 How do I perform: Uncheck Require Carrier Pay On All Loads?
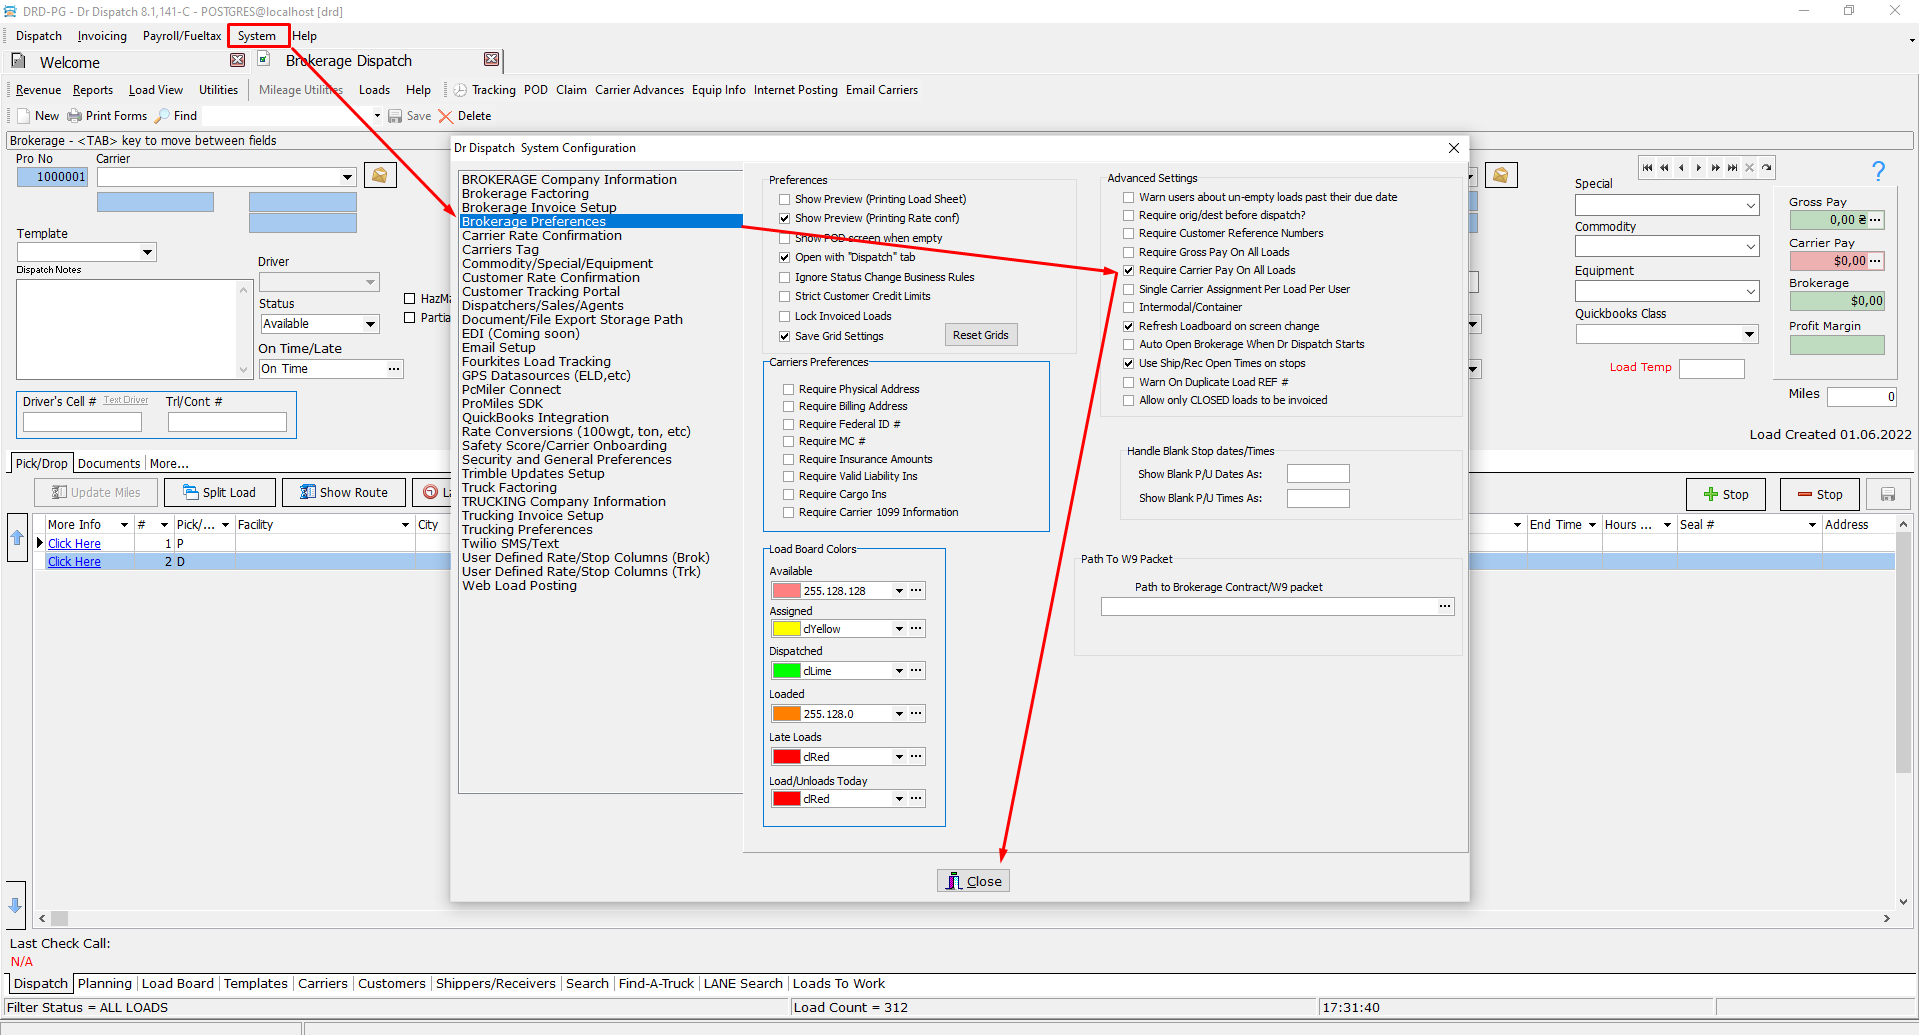tap(1129, 271)
